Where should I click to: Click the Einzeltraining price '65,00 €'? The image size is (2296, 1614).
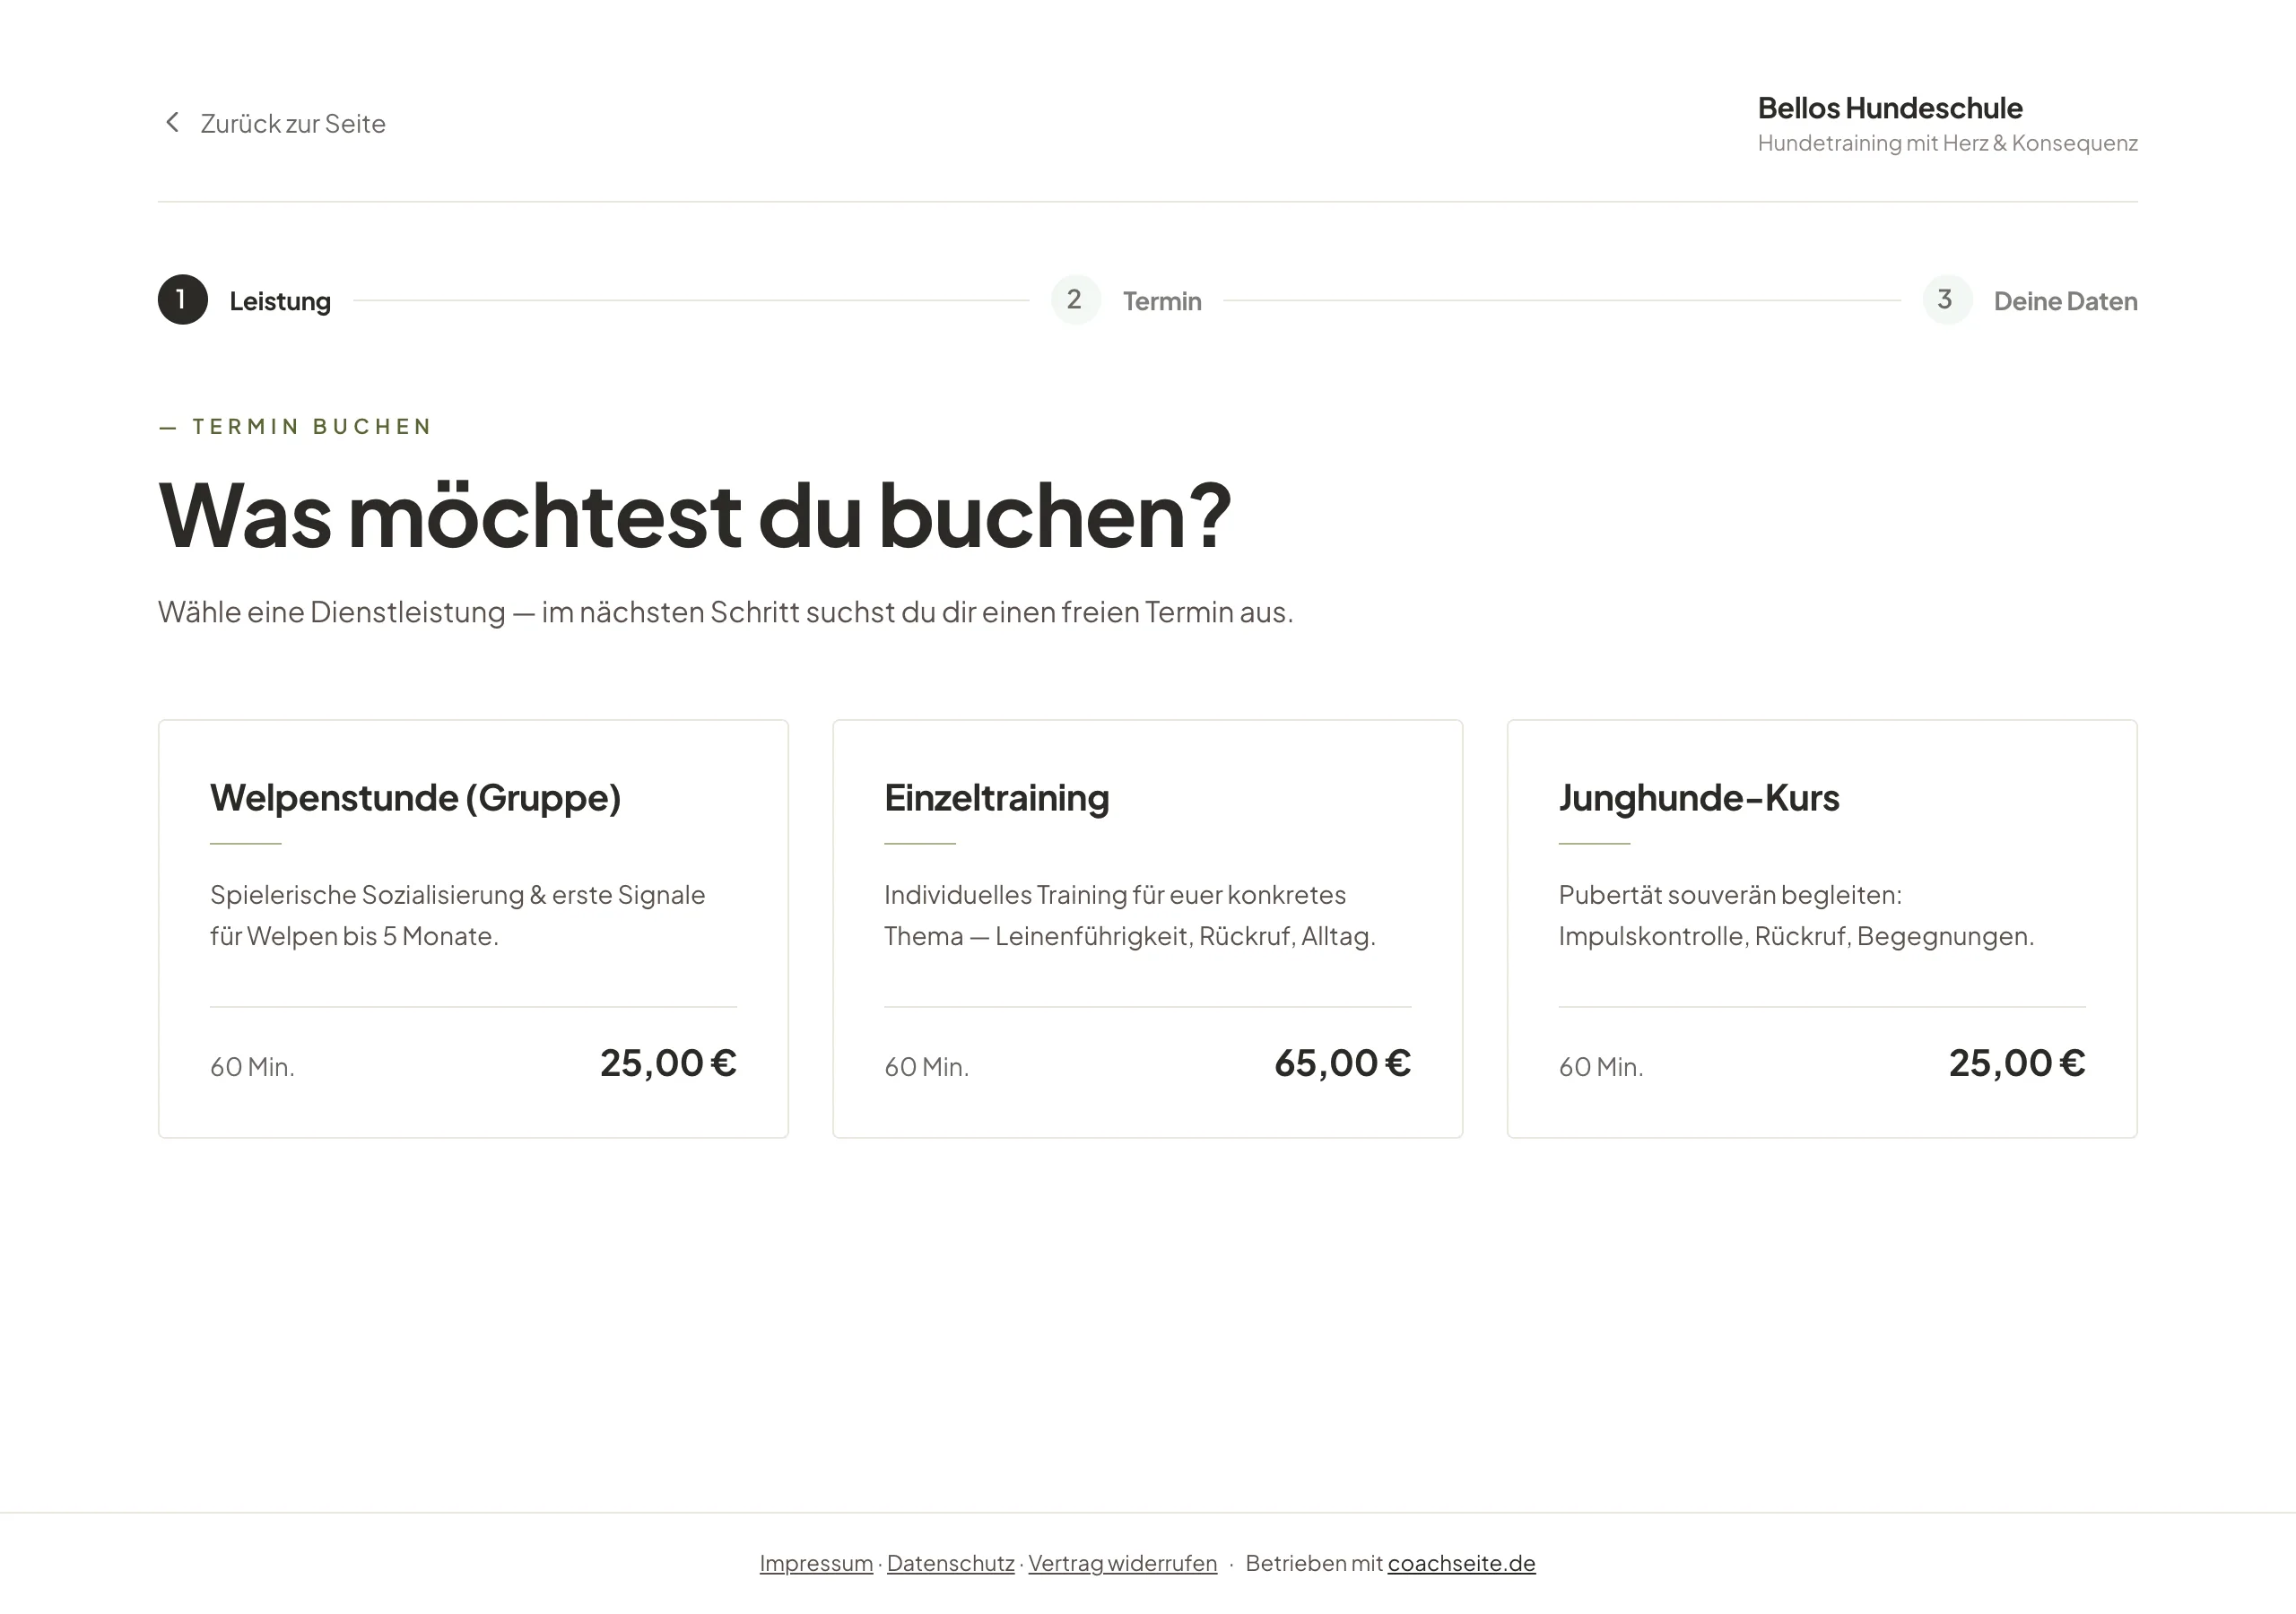point(1342,1063)
